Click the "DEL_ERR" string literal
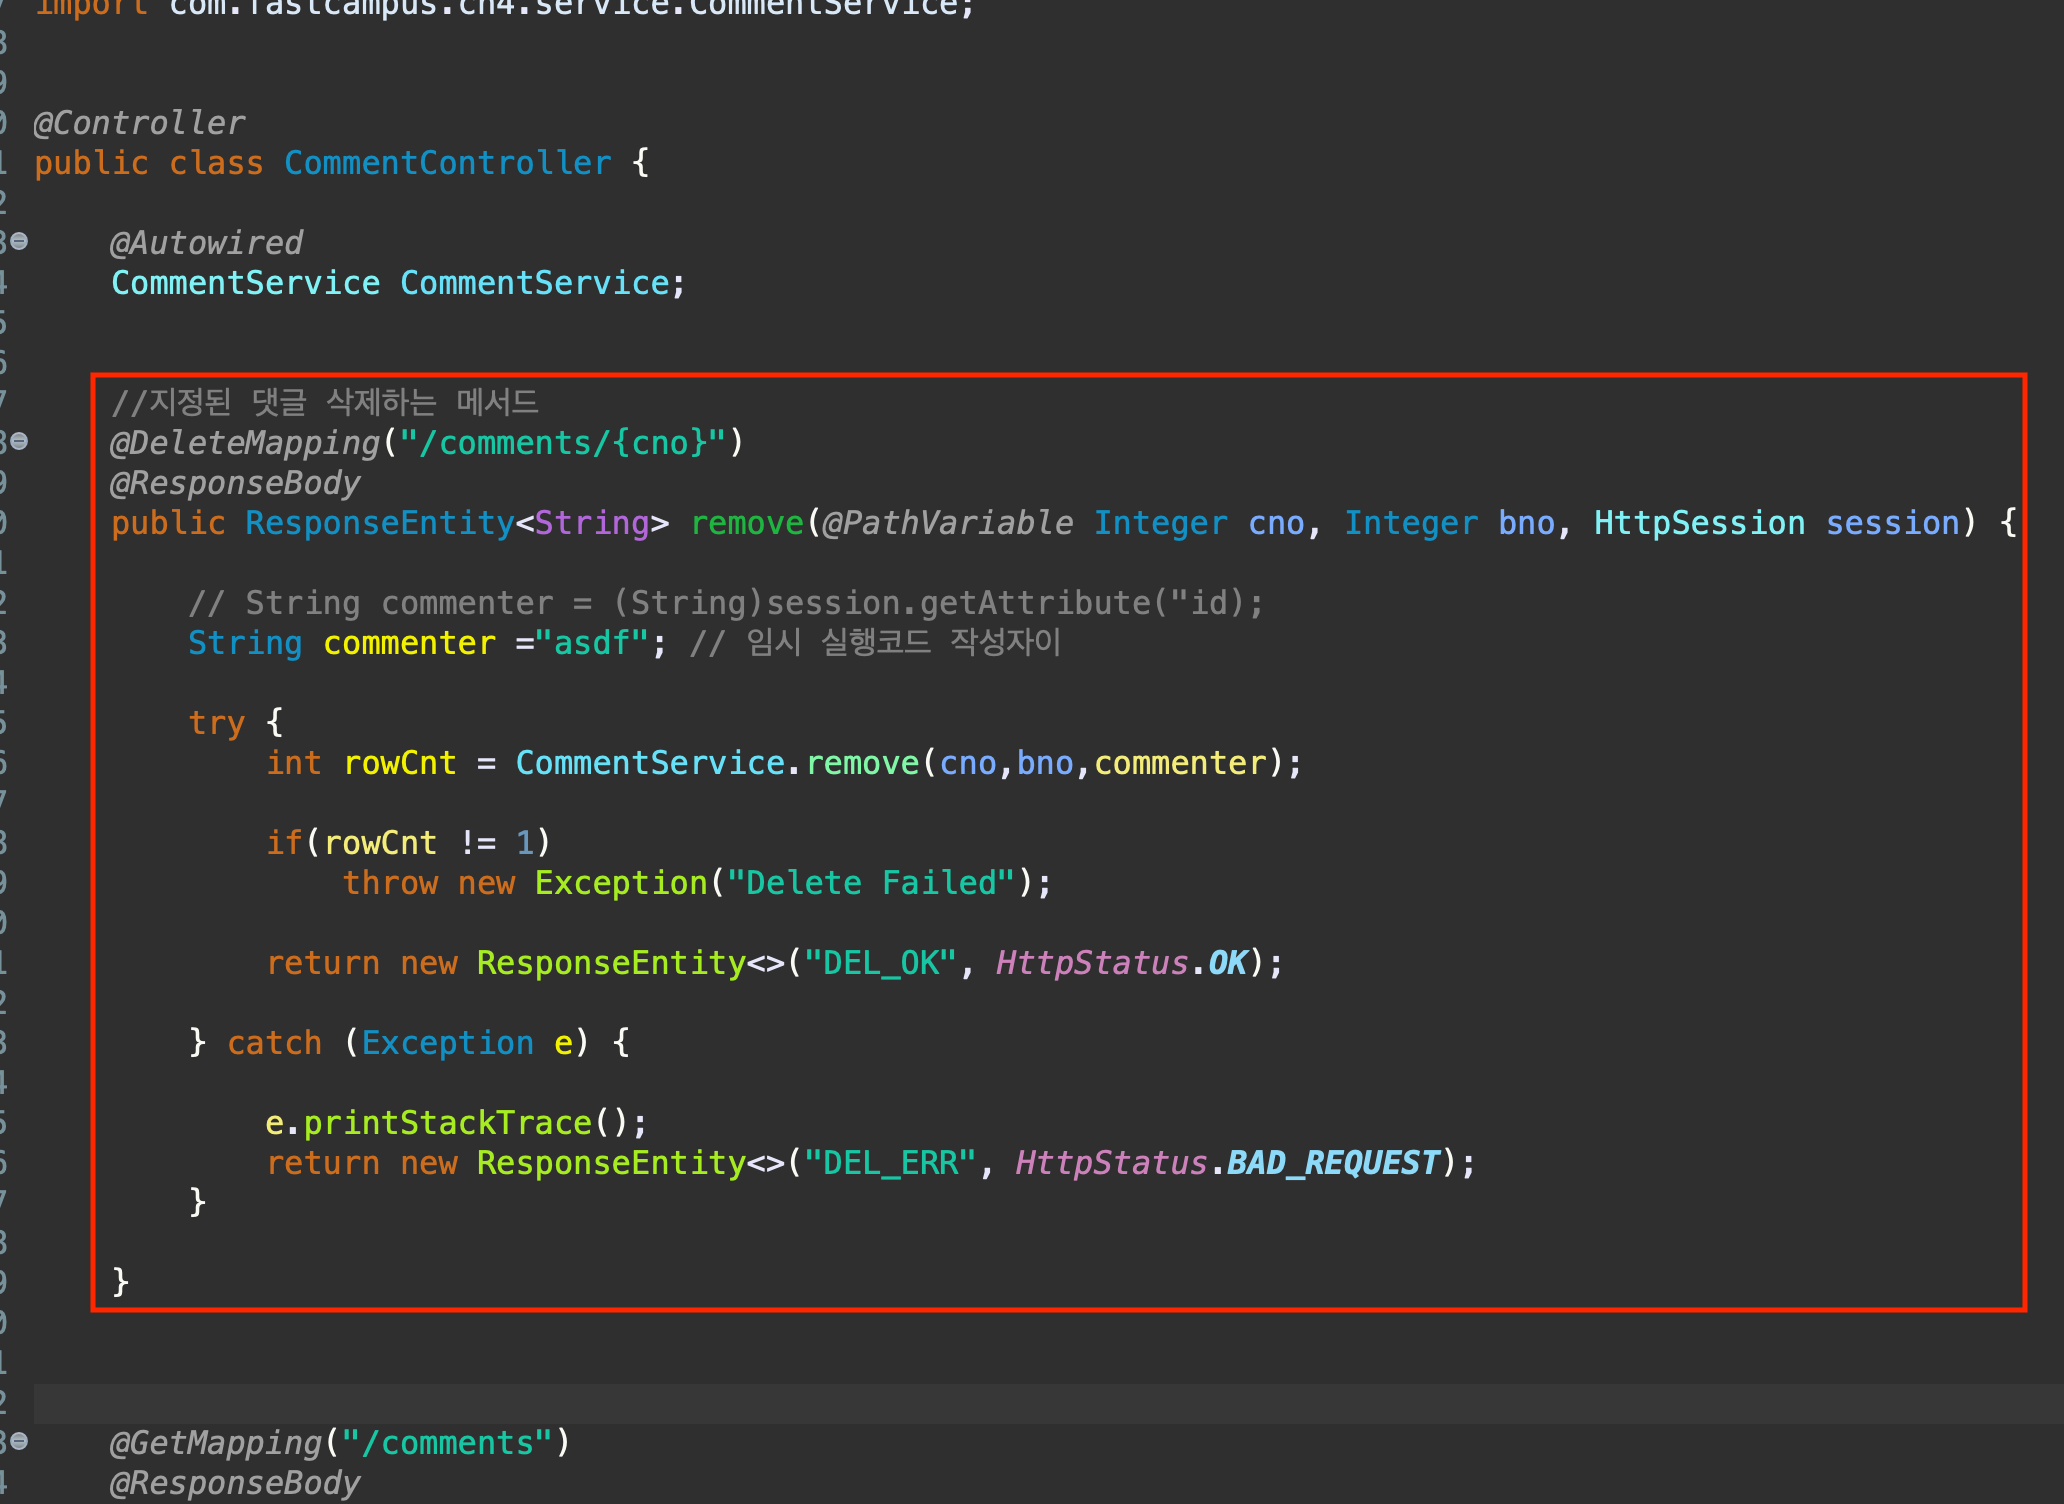Image resolution: width=2064 pixels, height=1504 pixels. click(x=889, y=1163)
